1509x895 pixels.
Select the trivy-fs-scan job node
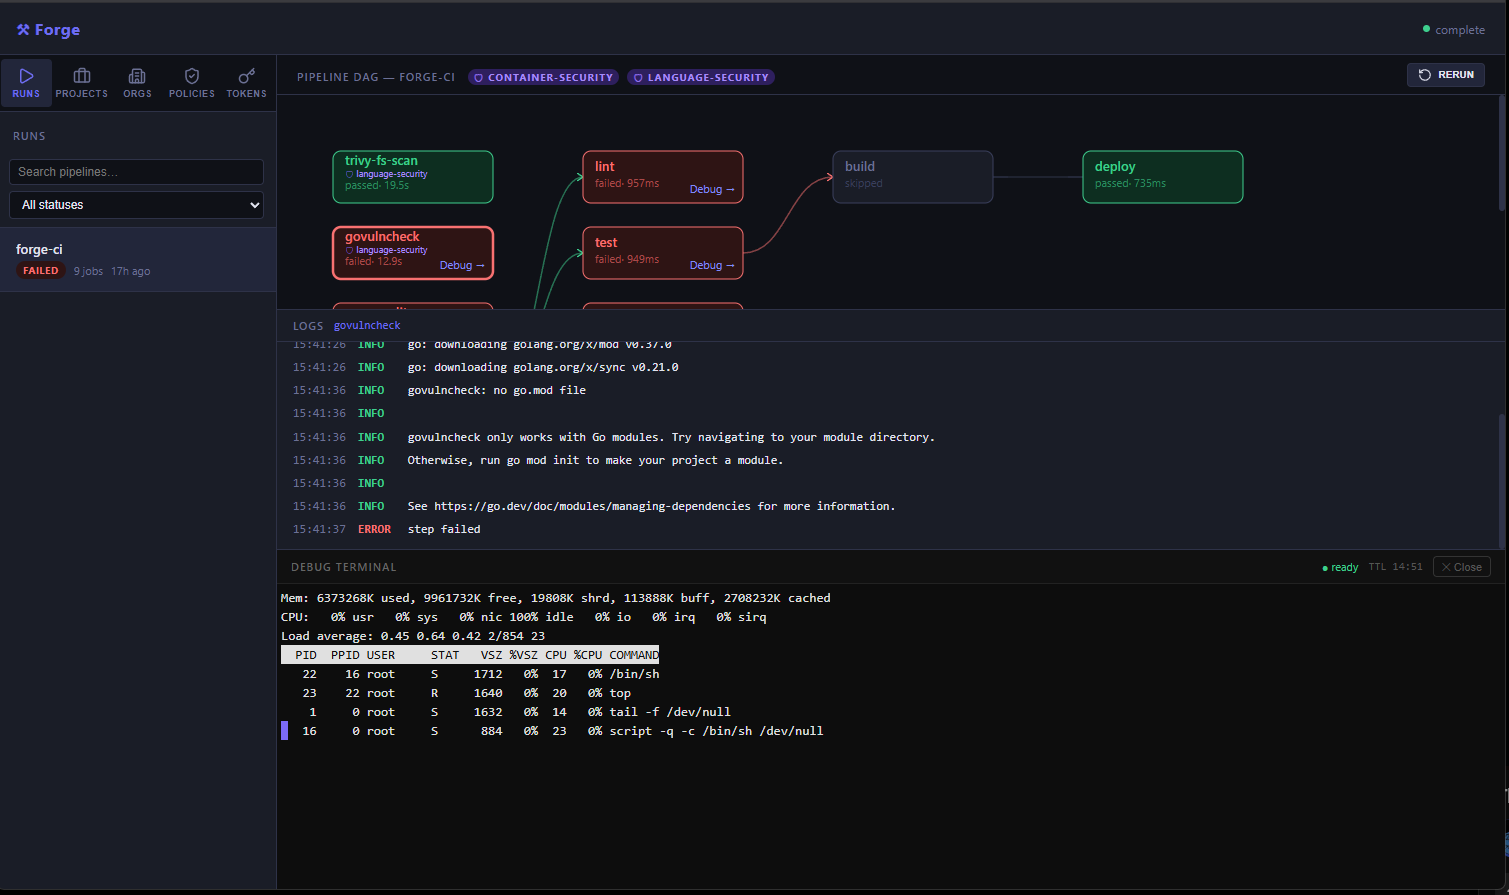(x=413, y=177)
